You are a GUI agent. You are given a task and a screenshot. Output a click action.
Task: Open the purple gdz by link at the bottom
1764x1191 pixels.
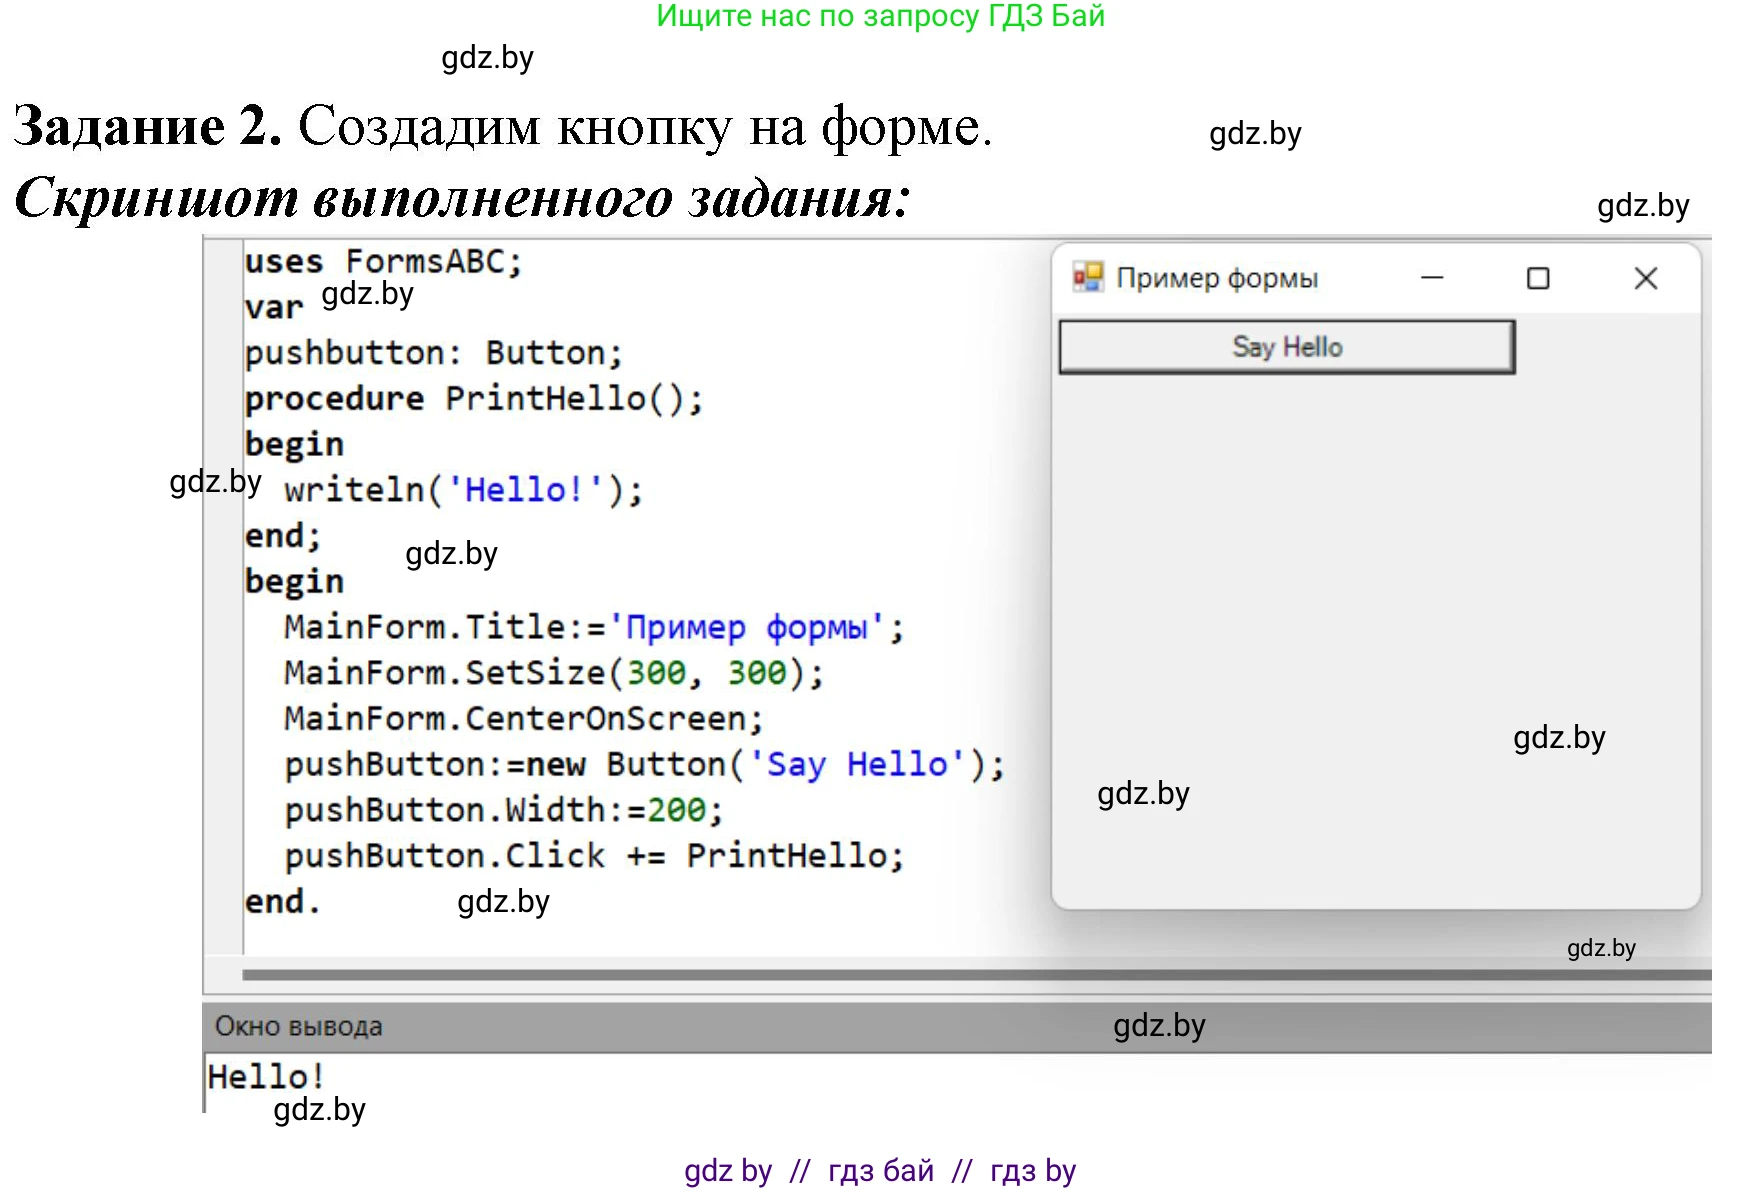point(728,1170)
